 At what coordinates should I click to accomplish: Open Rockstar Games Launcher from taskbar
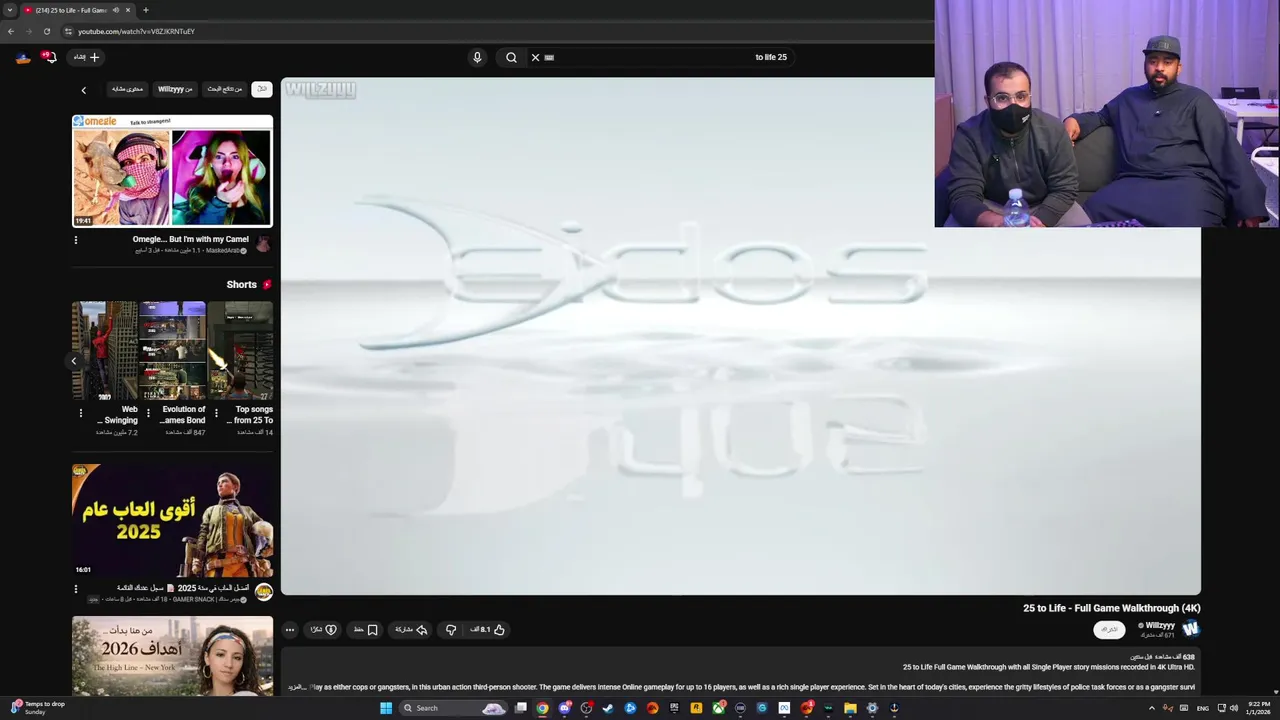[x=696, y=708]
